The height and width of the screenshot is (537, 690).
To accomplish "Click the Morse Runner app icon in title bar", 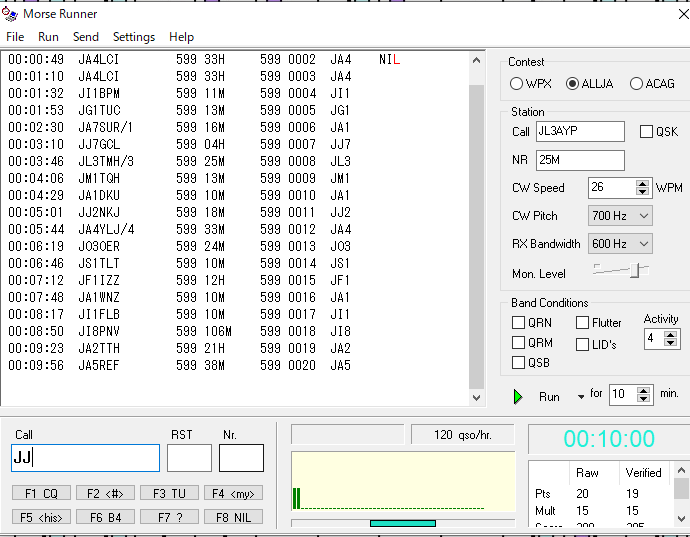I will coord(10,14).
